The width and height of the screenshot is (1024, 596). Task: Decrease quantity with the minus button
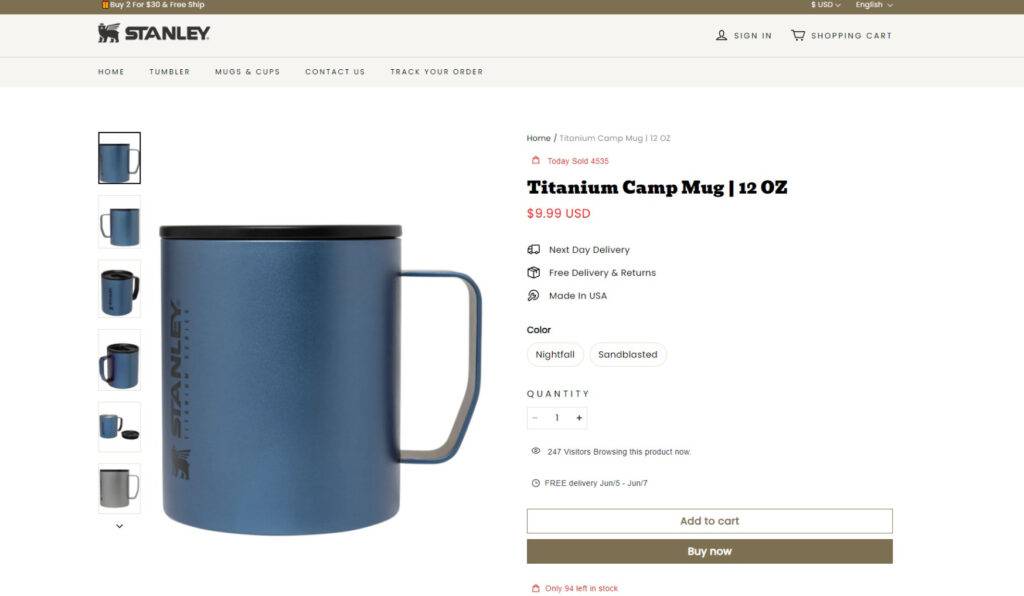point(535,418)
